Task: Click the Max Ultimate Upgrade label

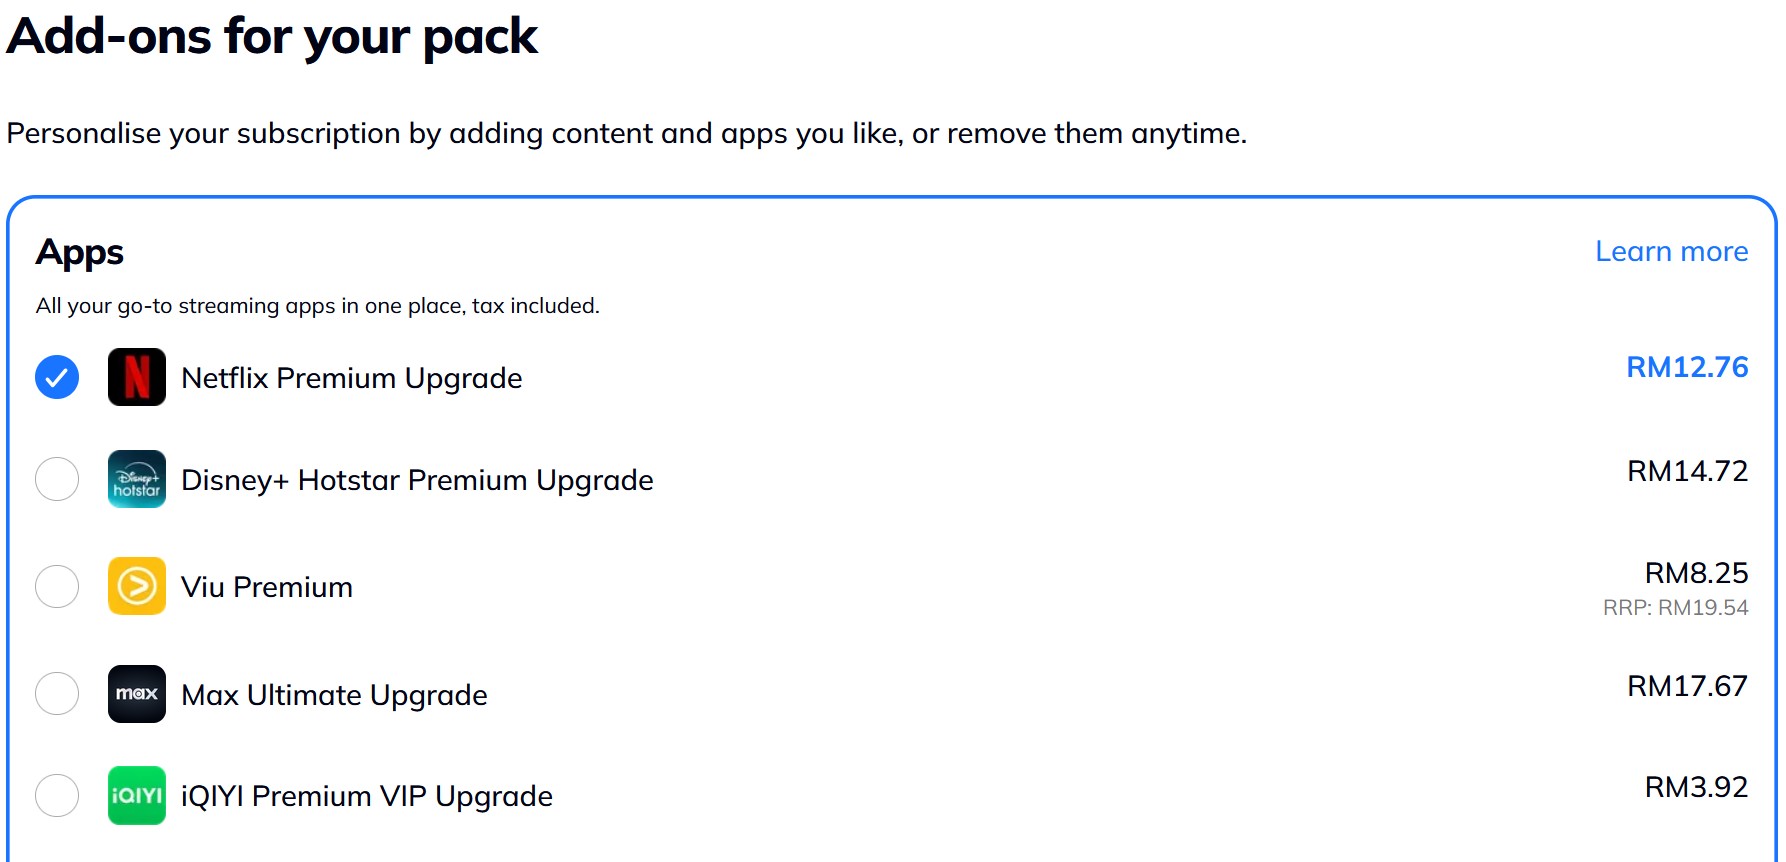Action: click(x=335, y=695)
